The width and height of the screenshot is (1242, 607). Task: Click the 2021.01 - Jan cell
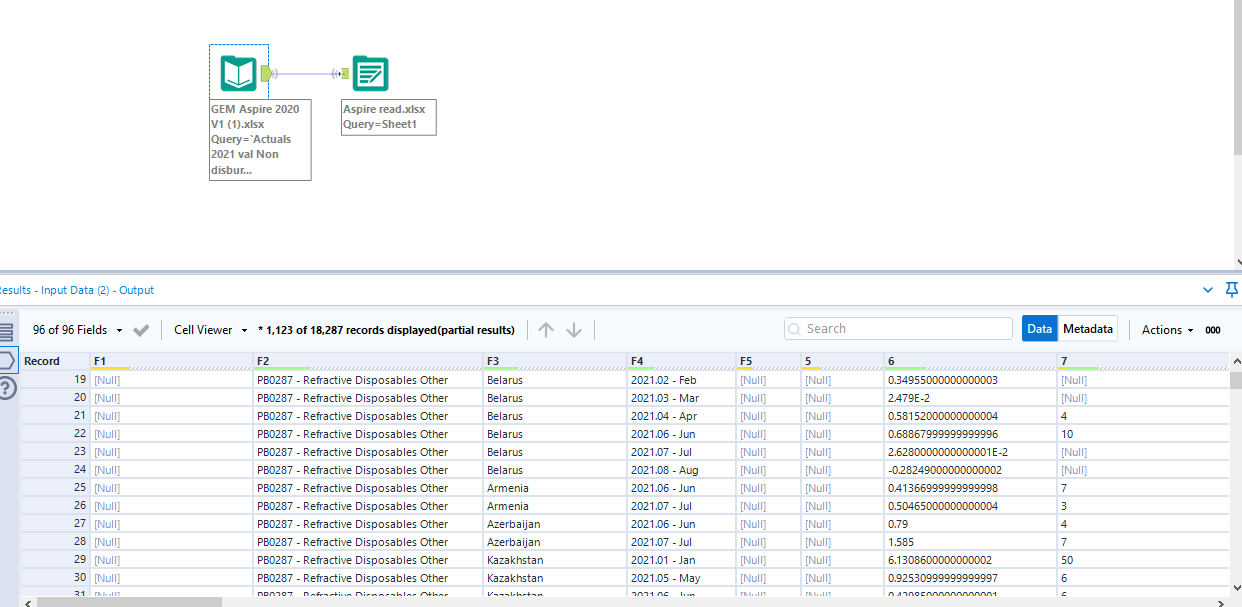pos(680,560)
